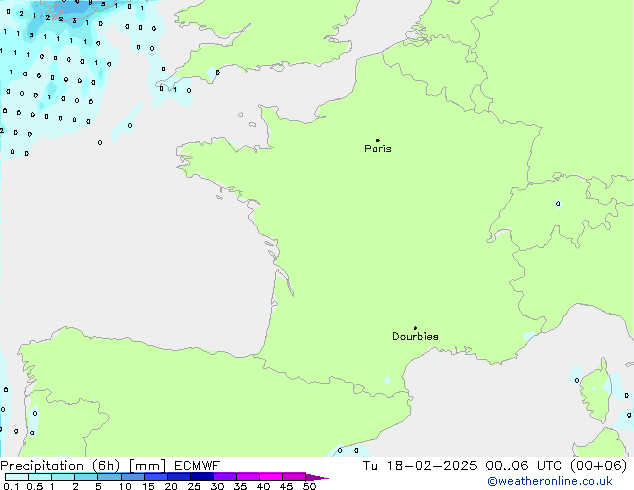Click the ECMWF model label

(197, 466)
